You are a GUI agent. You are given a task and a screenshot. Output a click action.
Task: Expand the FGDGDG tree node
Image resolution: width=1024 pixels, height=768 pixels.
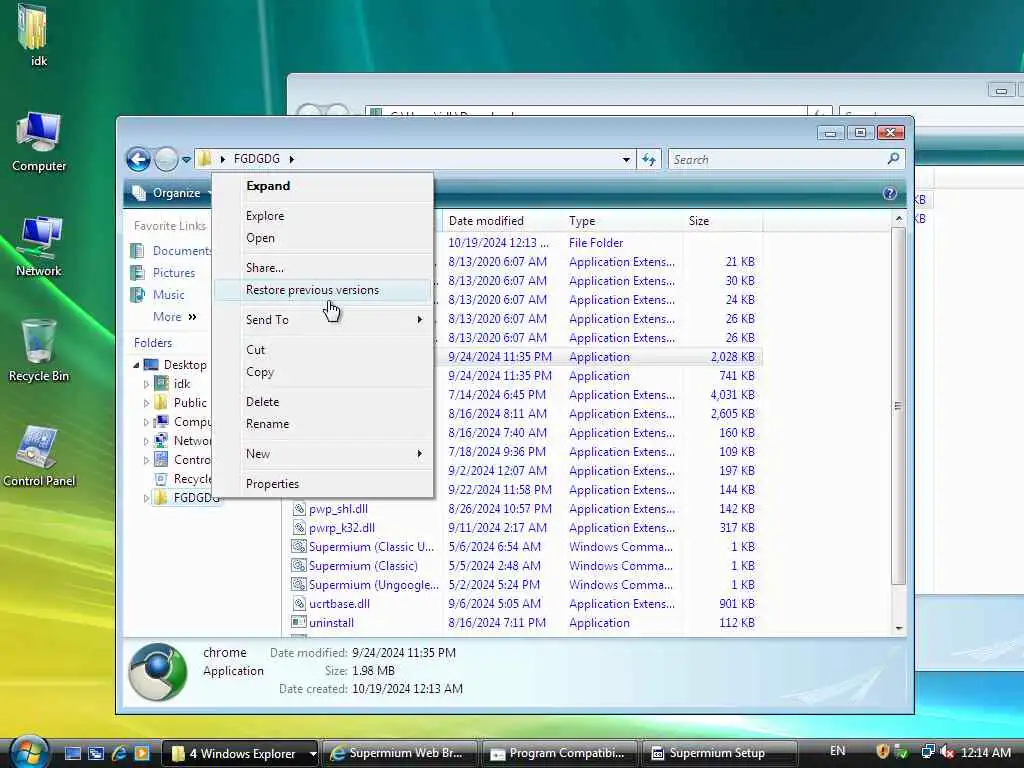point(146,498)
